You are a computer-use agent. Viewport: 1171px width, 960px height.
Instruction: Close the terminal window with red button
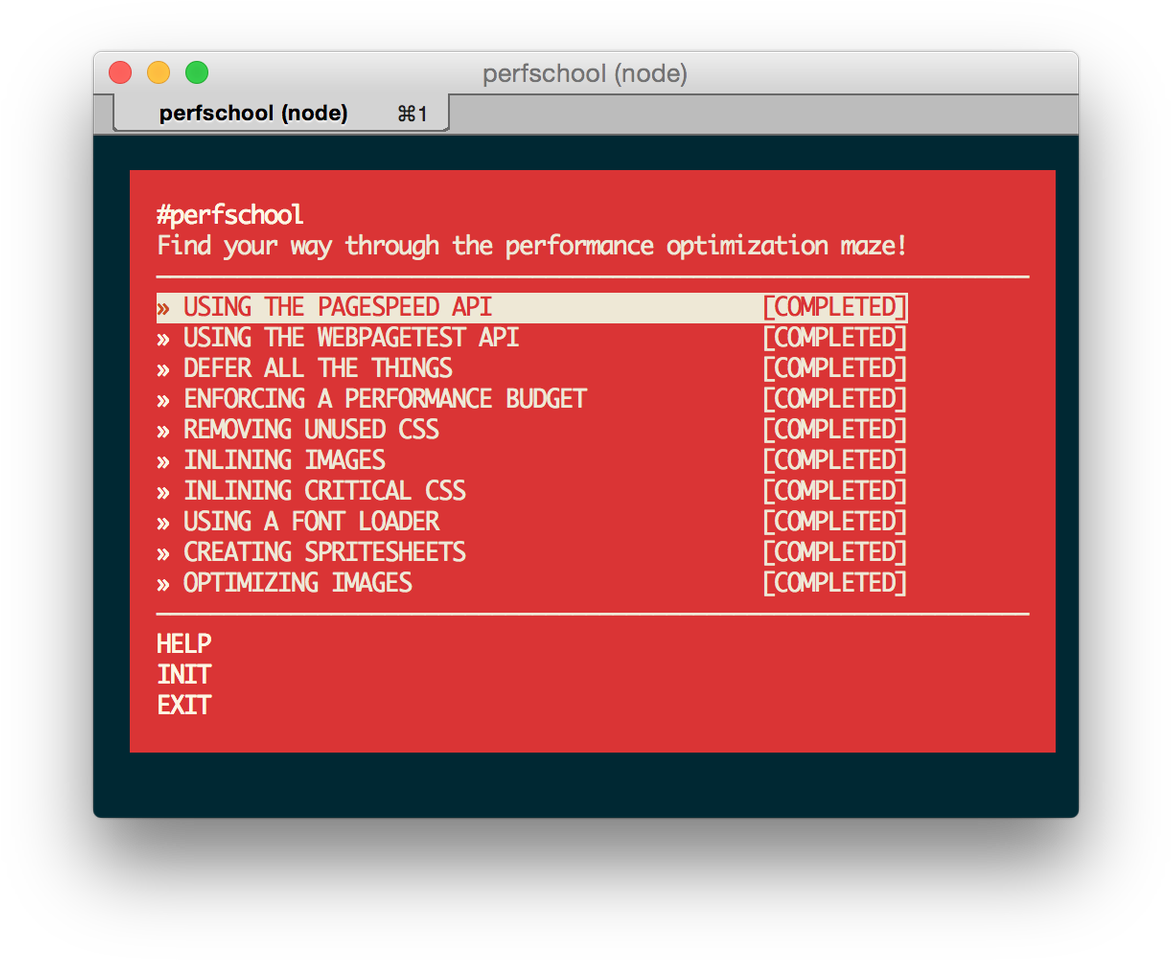pos(120,72)
